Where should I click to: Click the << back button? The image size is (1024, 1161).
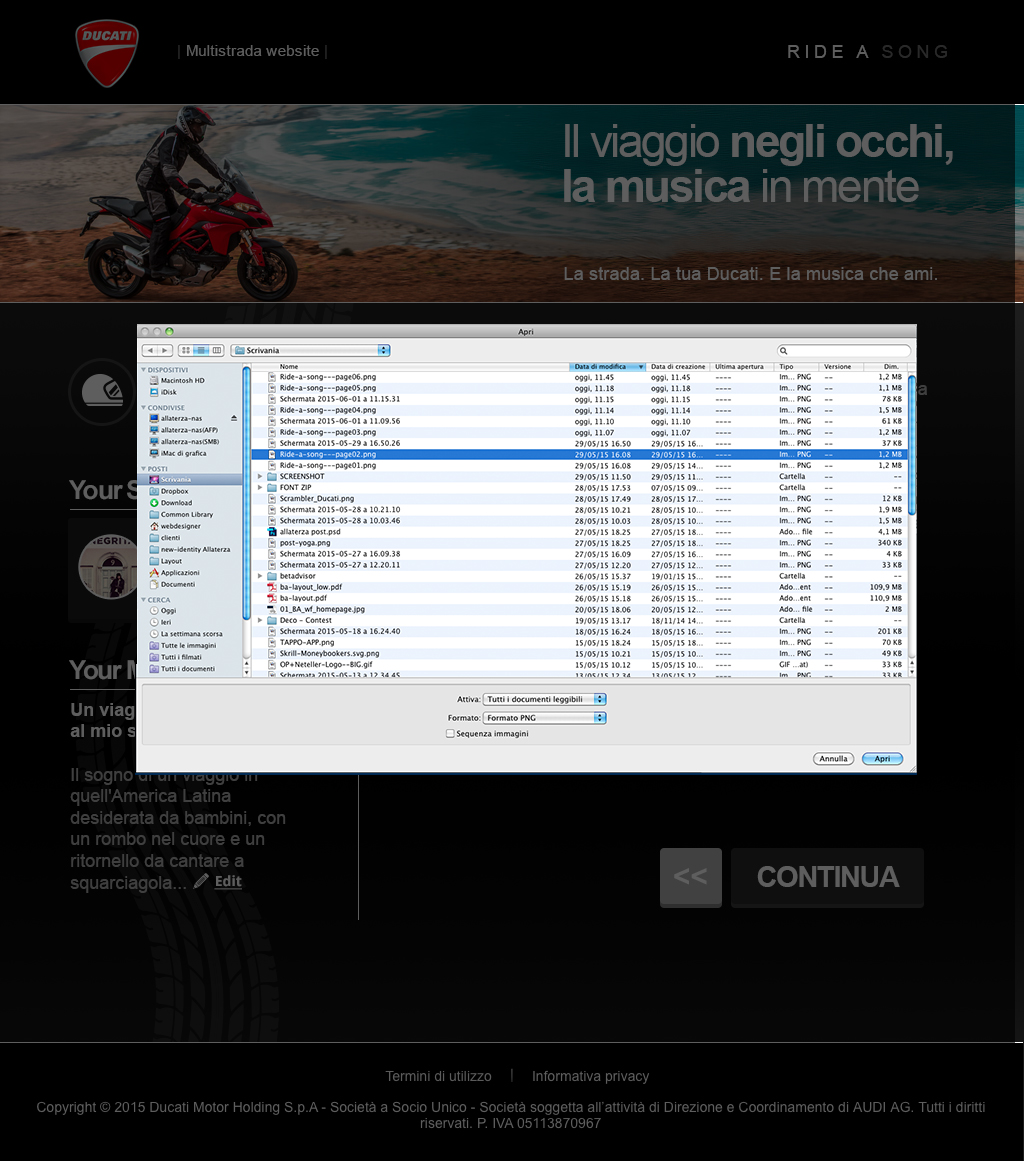(x=690, y=877)
